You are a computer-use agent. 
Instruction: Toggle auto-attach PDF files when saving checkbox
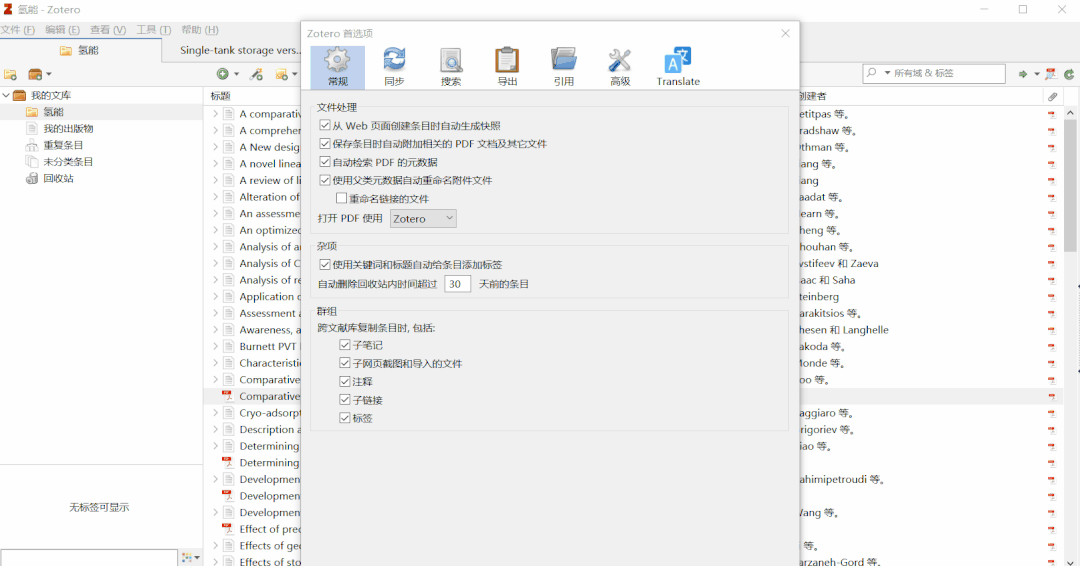pyautogui.click(x=325, y=144)
